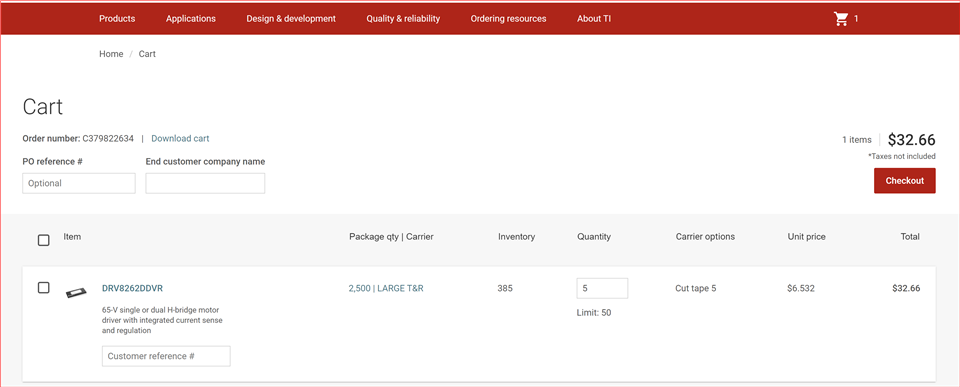The width and height of the screenshot is (960, 387).
Task: Click the Package qty | Carrier column header
Action: (x=391, y=236)
